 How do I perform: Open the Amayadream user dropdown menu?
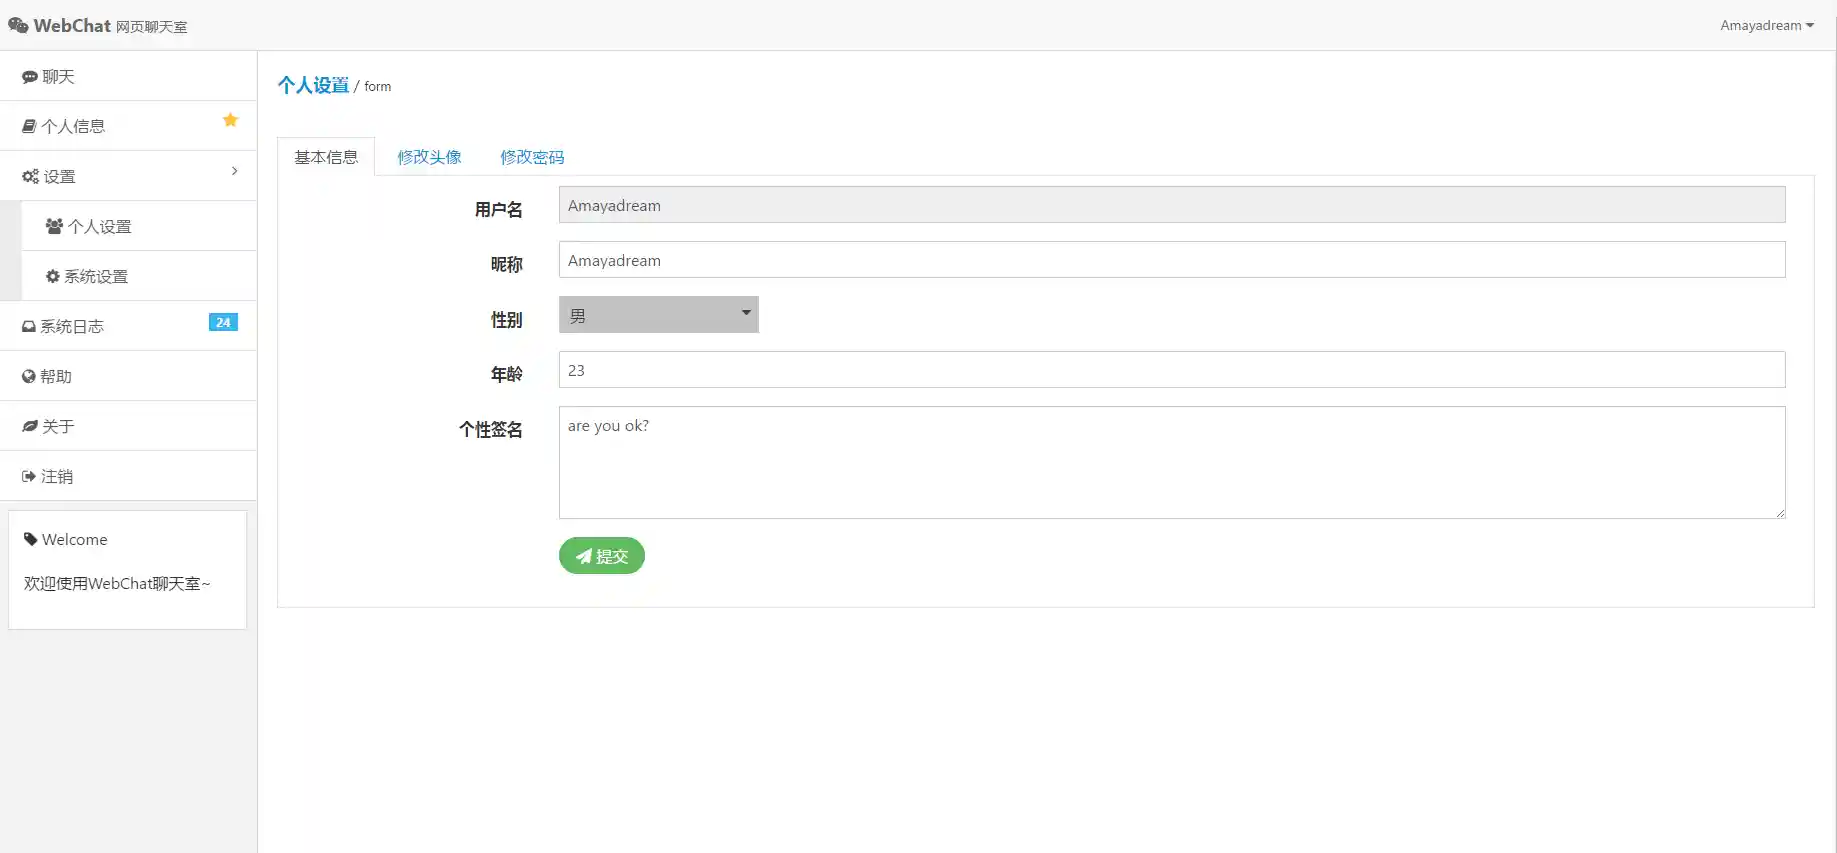tap(1766, 26)
